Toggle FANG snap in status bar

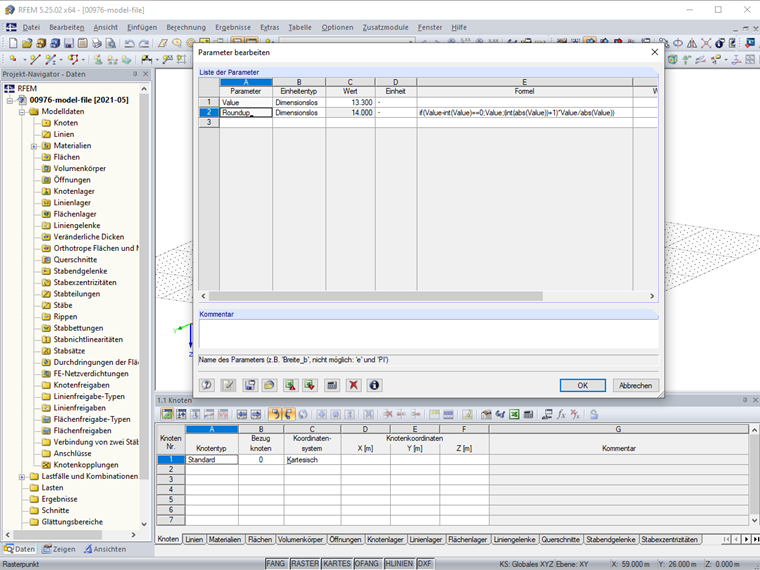[x=275, y=563]
